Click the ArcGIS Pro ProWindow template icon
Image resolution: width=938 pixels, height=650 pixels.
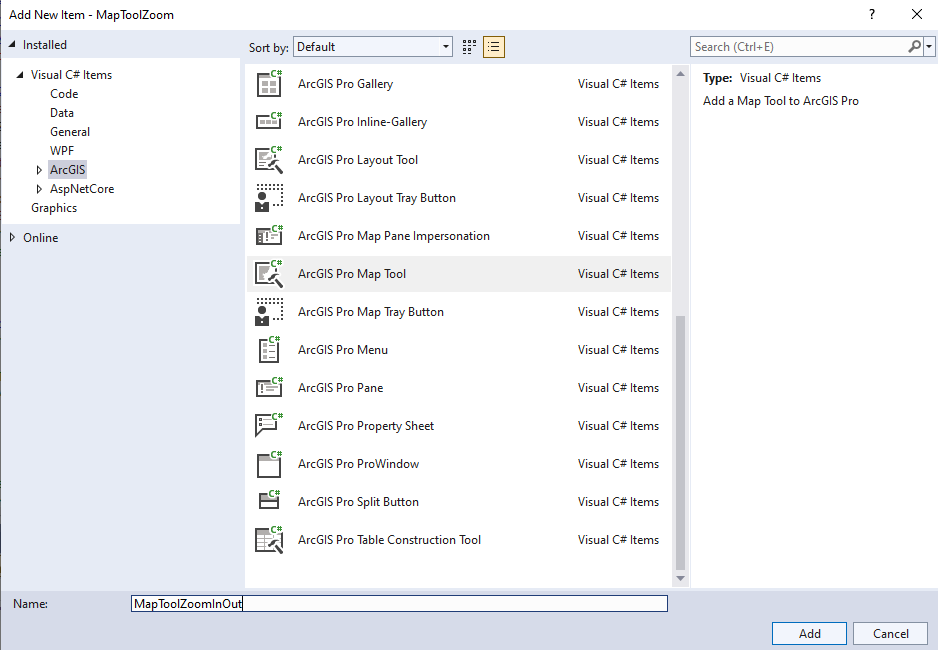pos(269,464)
